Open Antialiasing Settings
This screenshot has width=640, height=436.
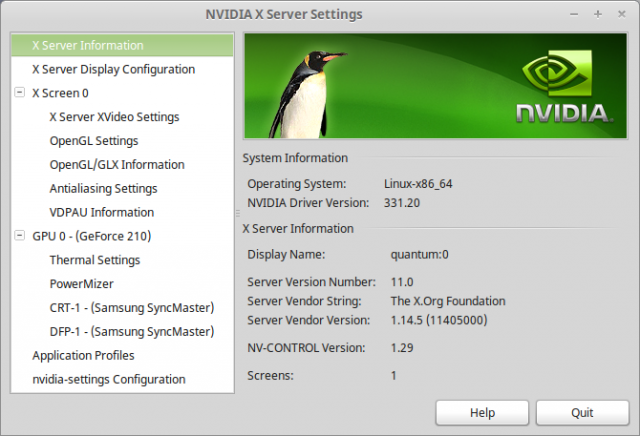click(x=103, y=188)
